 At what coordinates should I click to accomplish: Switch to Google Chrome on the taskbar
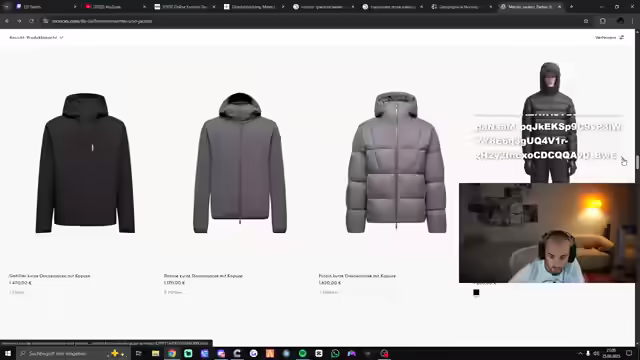tap(172, 353)
